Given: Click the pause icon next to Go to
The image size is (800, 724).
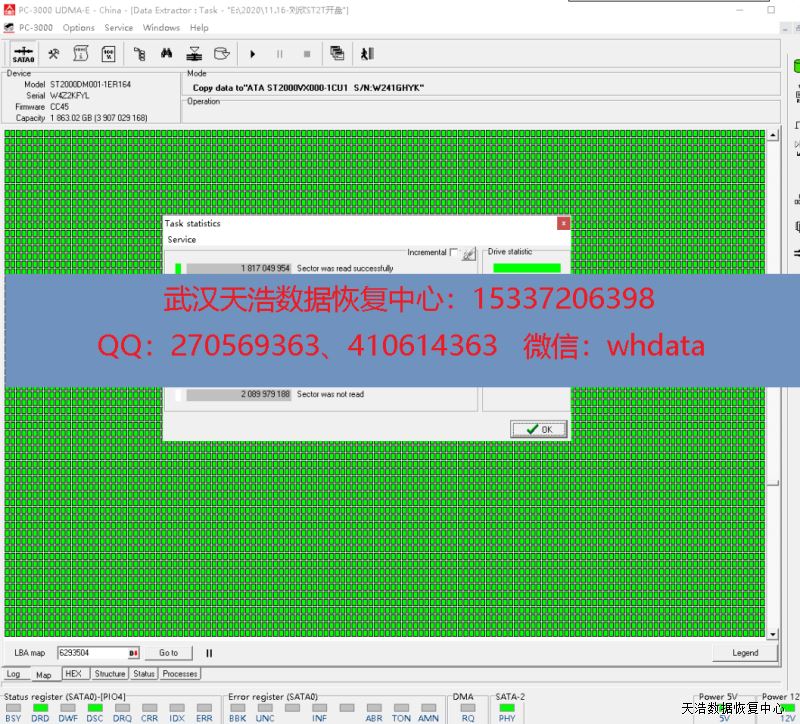Looking at the screenshot, I should click(209, 653).
